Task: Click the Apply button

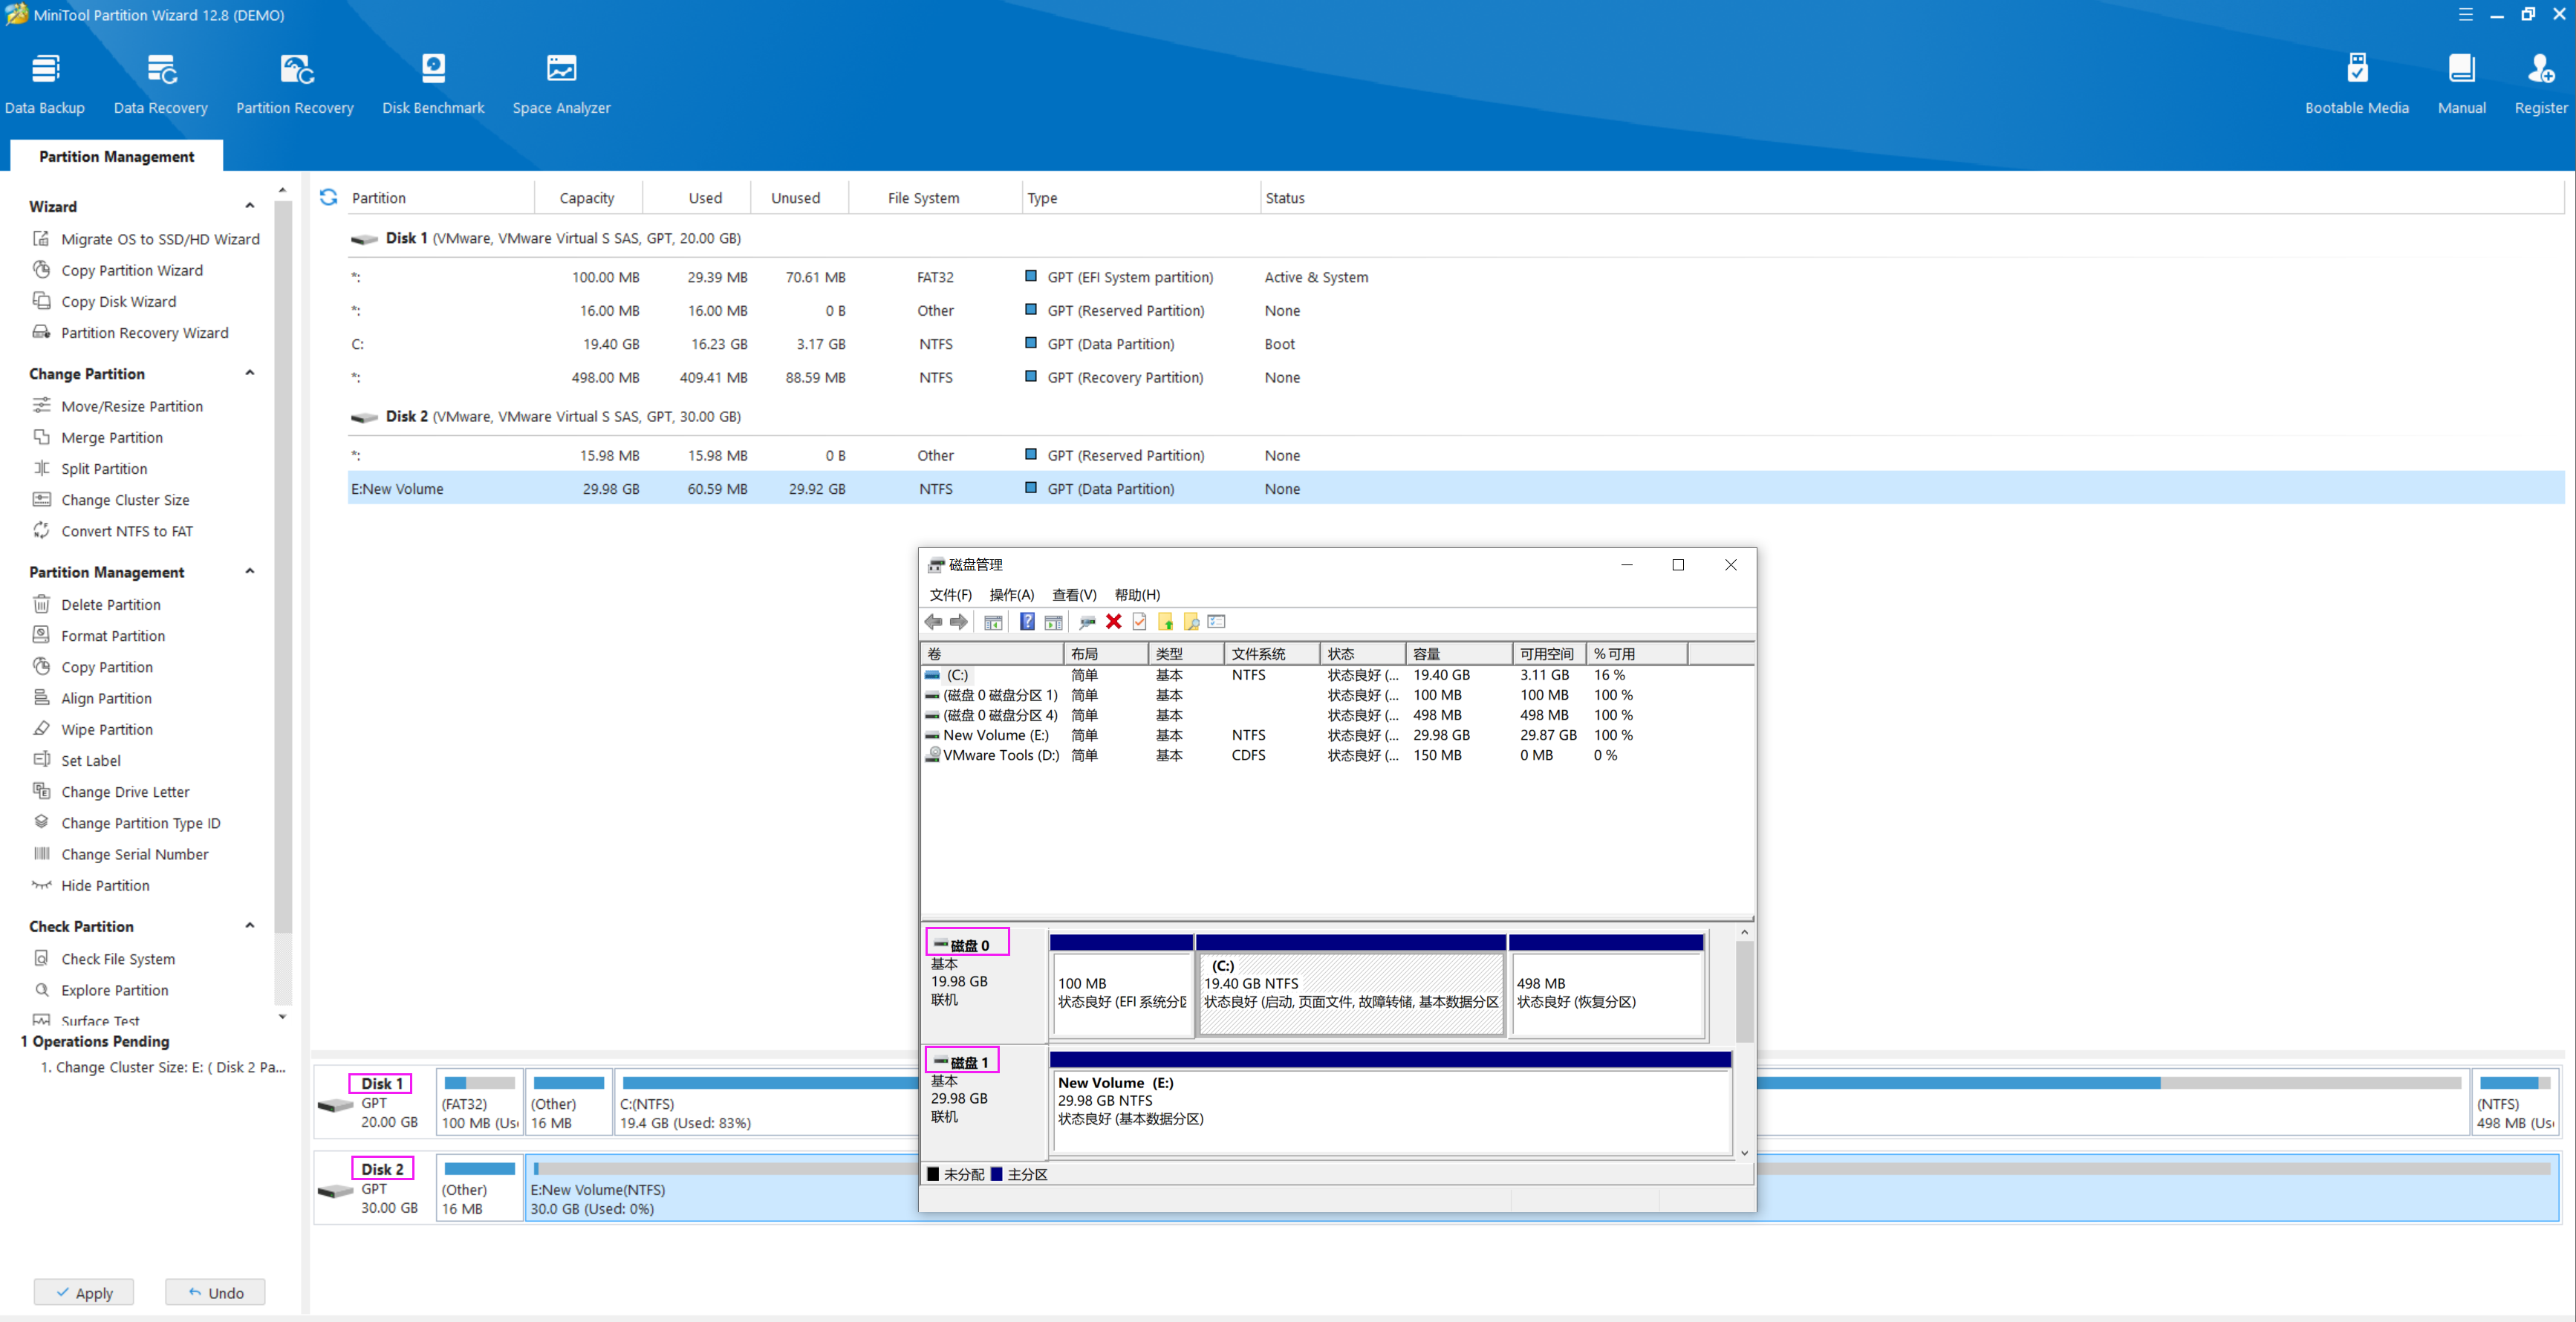Action: click(x=84, y=1292)
